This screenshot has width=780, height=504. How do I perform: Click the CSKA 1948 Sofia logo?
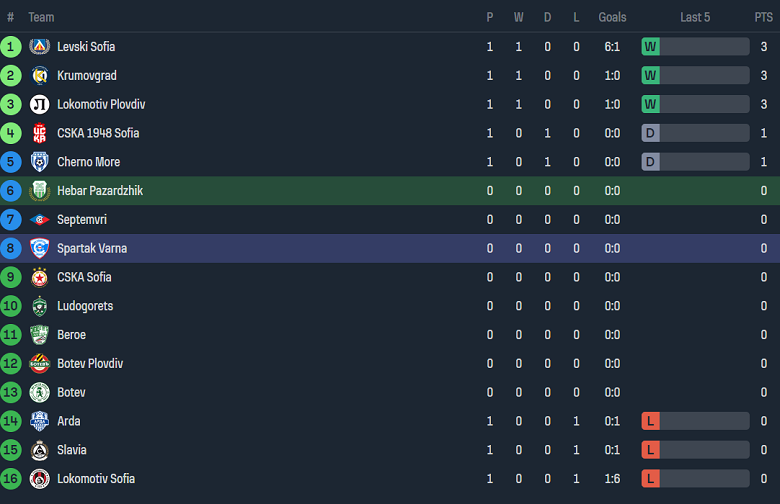pos(39,133)
